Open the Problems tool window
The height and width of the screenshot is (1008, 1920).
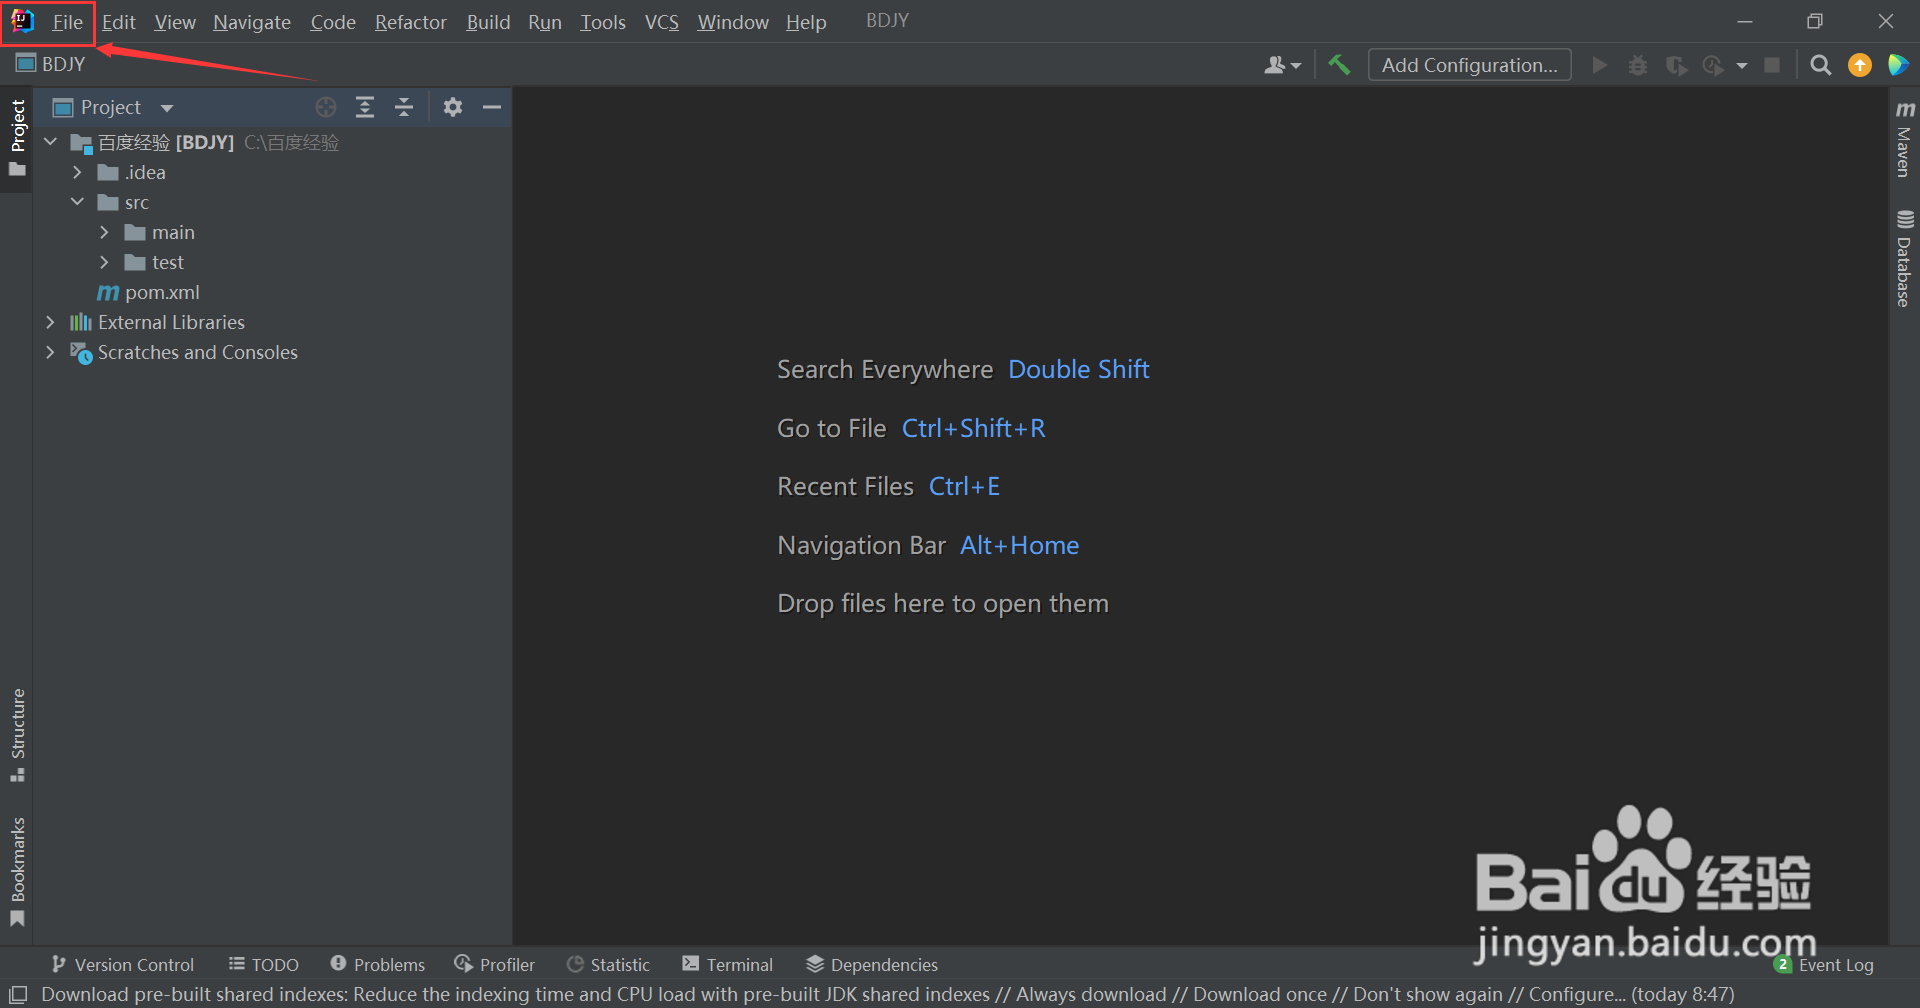pyautogui.click(x=378, y=964)
